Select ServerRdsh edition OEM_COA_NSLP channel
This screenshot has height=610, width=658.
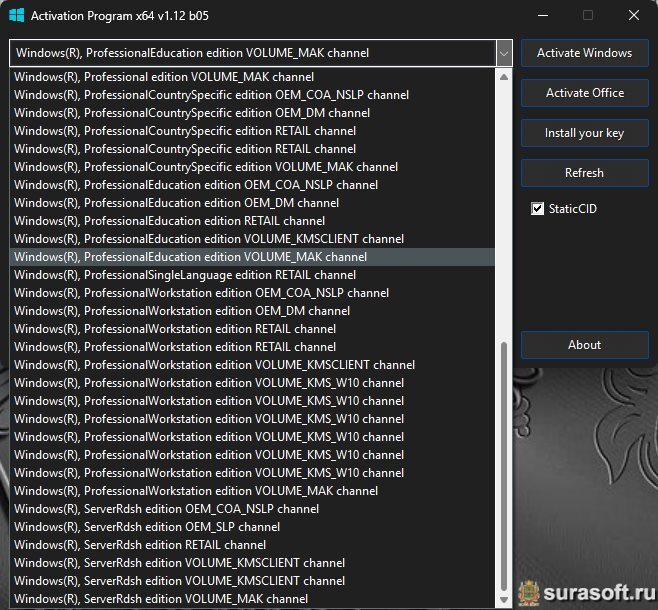pyautogui.click(x=252, y=509)
